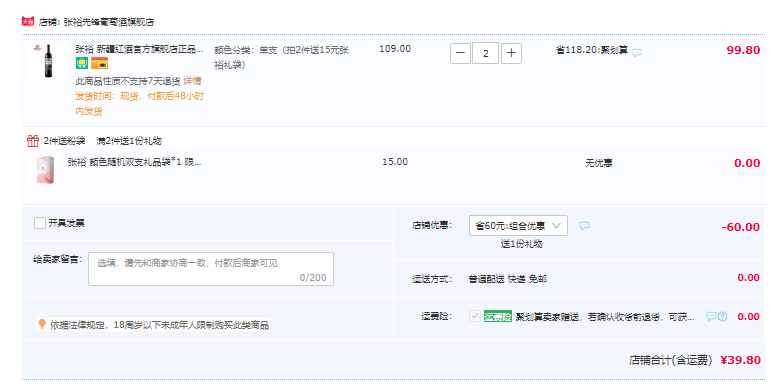Enable the 开具发票 checkbox

click(40, 223)
